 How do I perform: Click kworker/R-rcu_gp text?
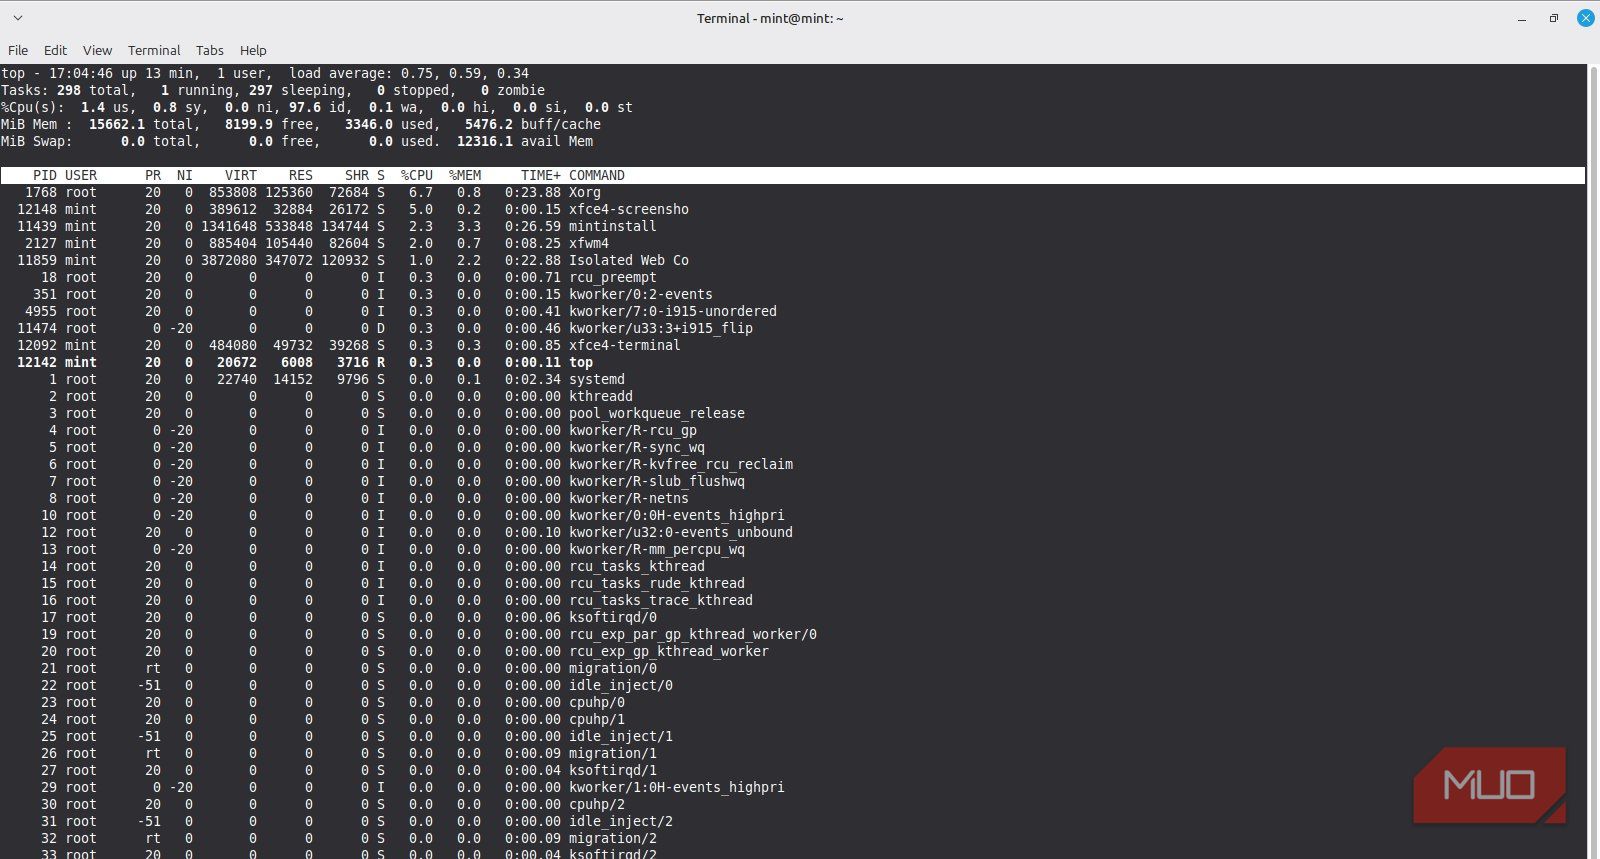tap(633, 430)
